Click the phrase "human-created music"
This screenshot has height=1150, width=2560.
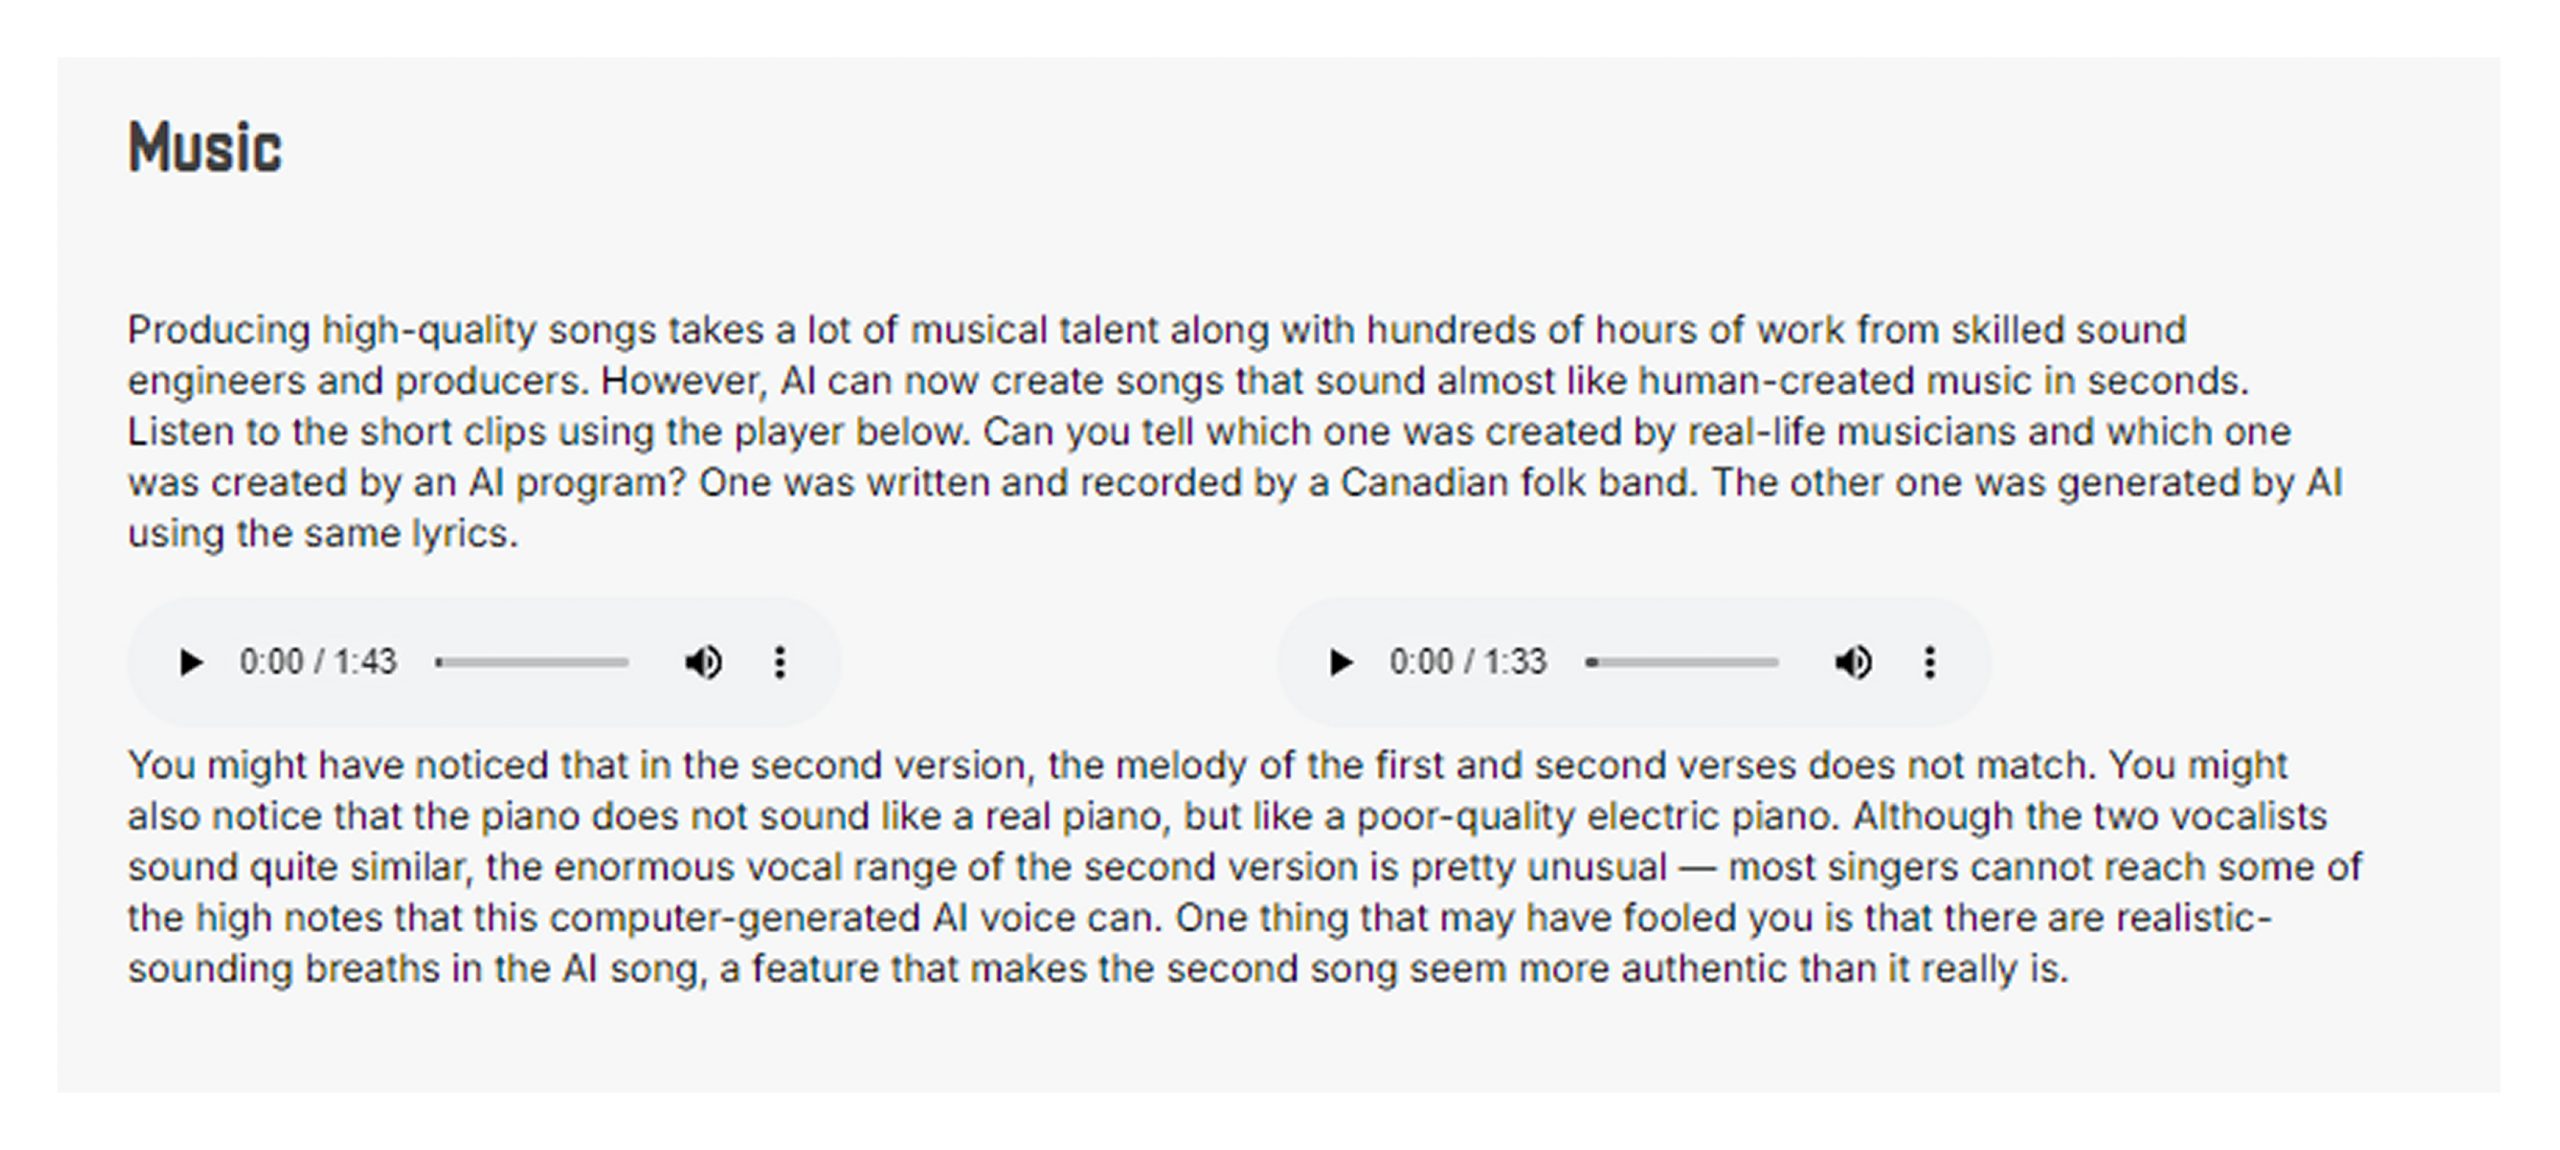click(1854, 381)
